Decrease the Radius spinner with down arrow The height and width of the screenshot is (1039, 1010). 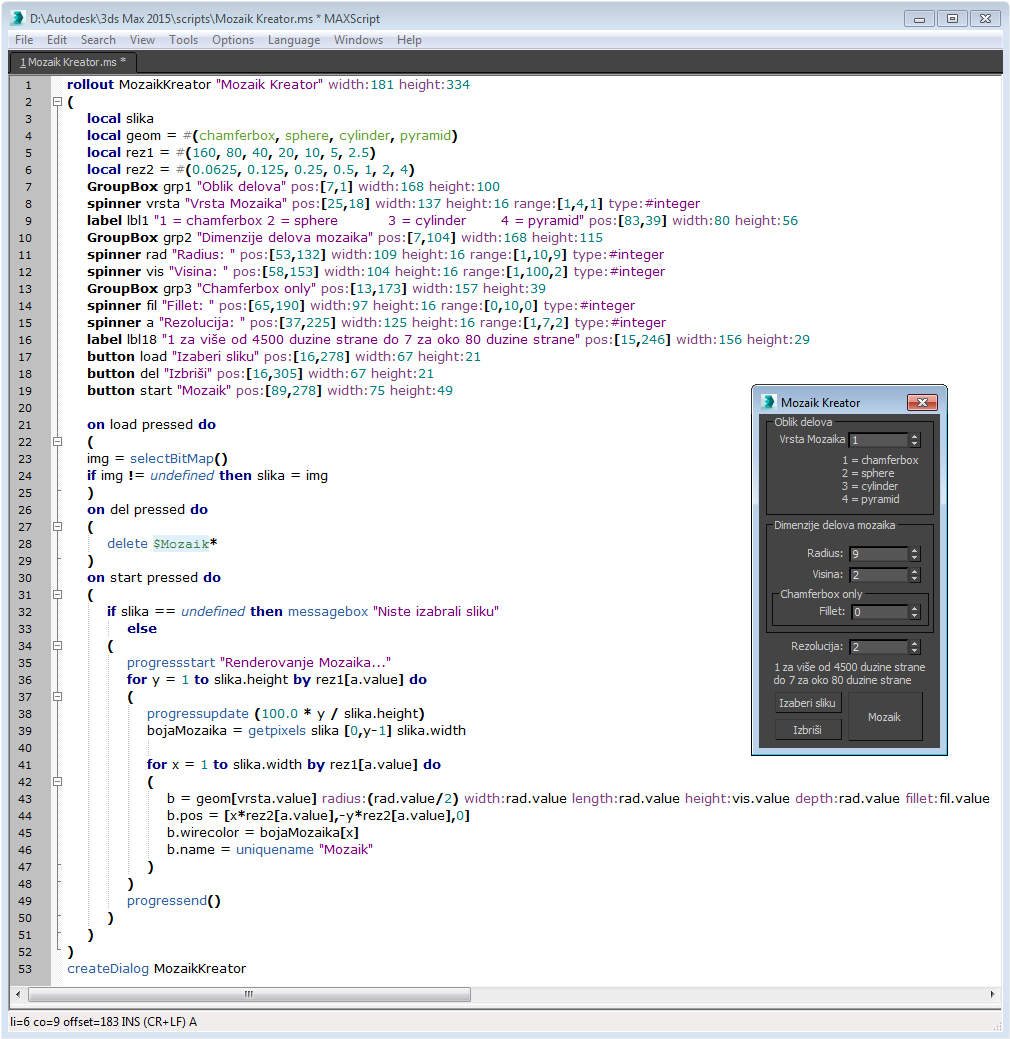point(914,557)
